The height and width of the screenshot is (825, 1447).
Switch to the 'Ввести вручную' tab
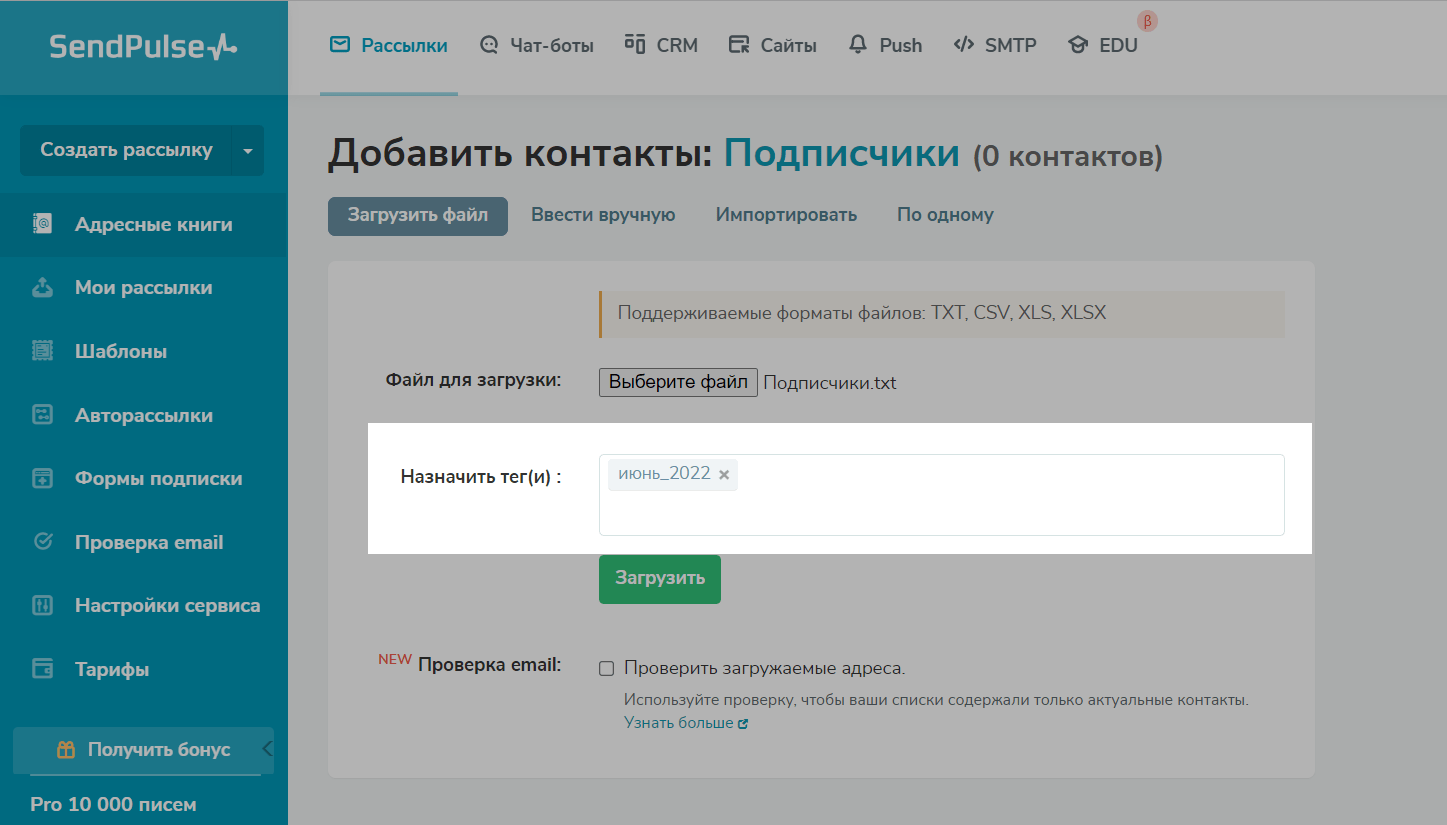pos(603,215)
